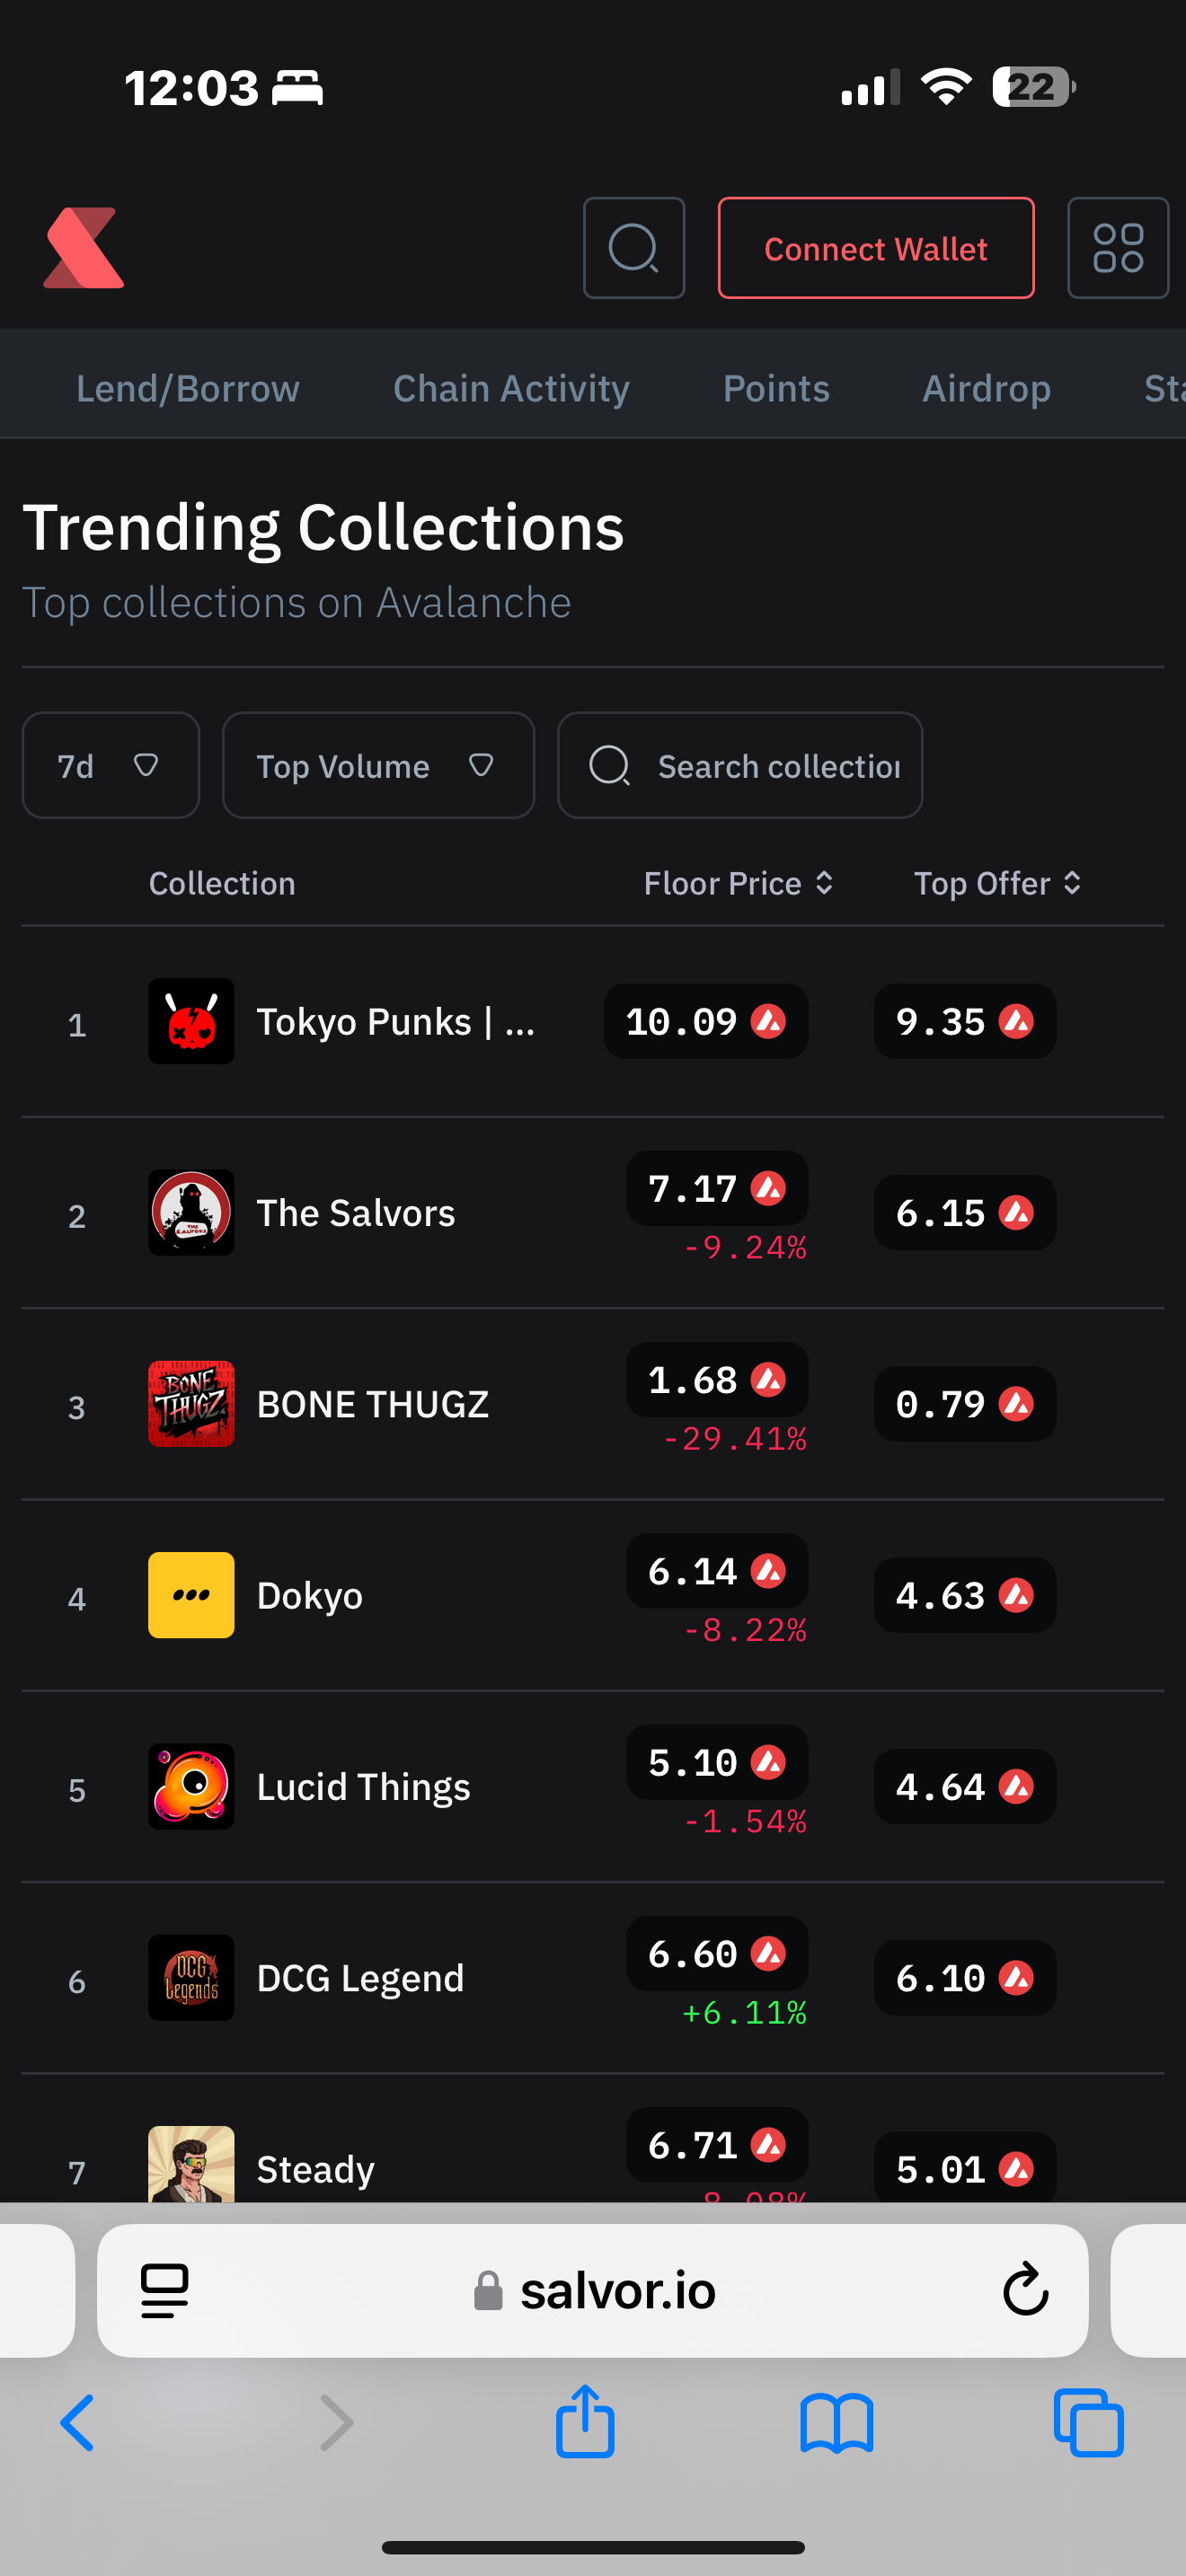
Task: Tap the page format icon in address bar
Action: tap(165, 2289)
